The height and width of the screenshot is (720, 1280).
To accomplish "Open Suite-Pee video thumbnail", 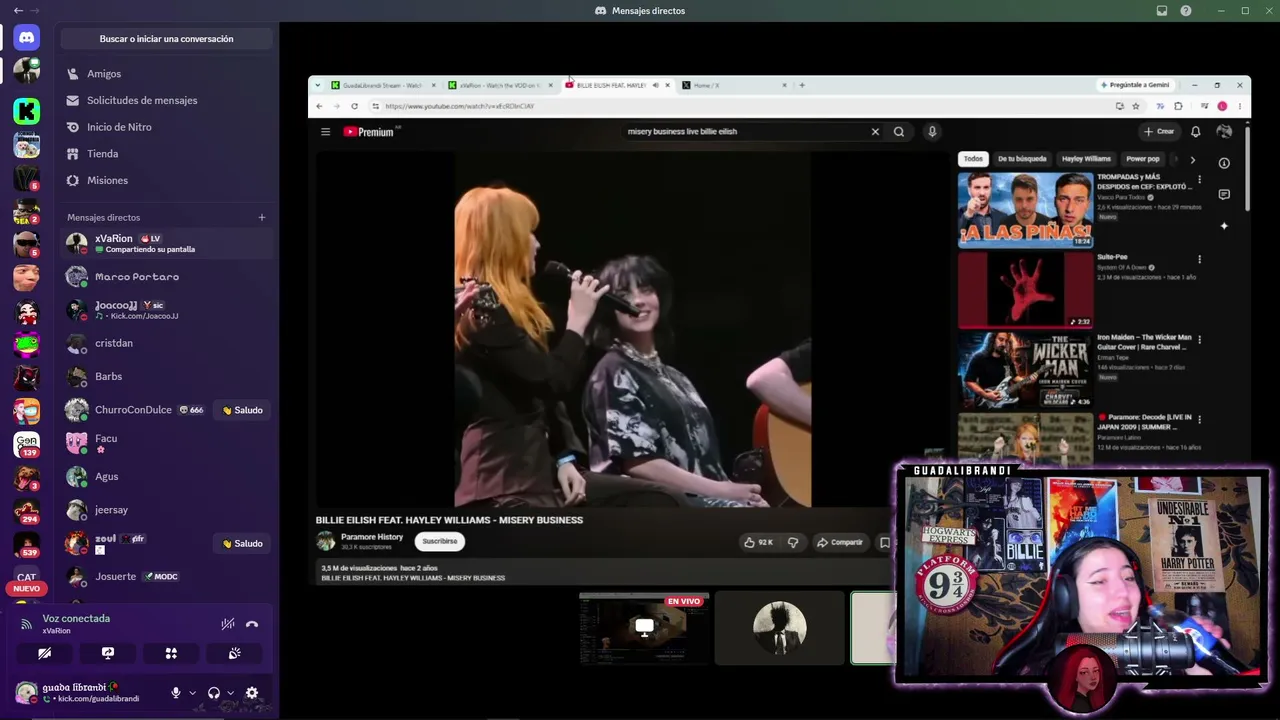I will click(x=1026, y=290).
